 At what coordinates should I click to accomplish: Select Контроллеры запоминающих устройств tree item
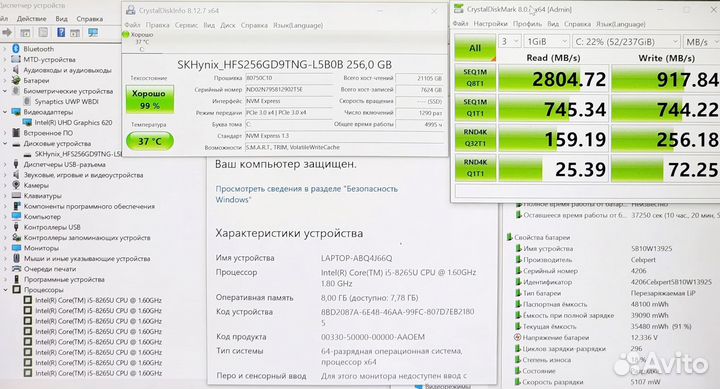coord(87,237)
